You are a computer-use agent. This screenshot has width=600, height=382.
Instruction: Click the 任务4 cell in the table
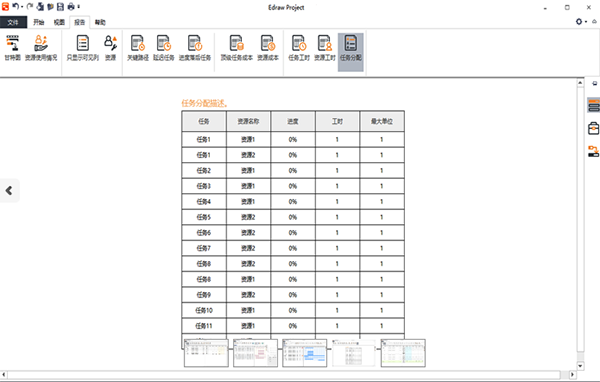point(204,202)
